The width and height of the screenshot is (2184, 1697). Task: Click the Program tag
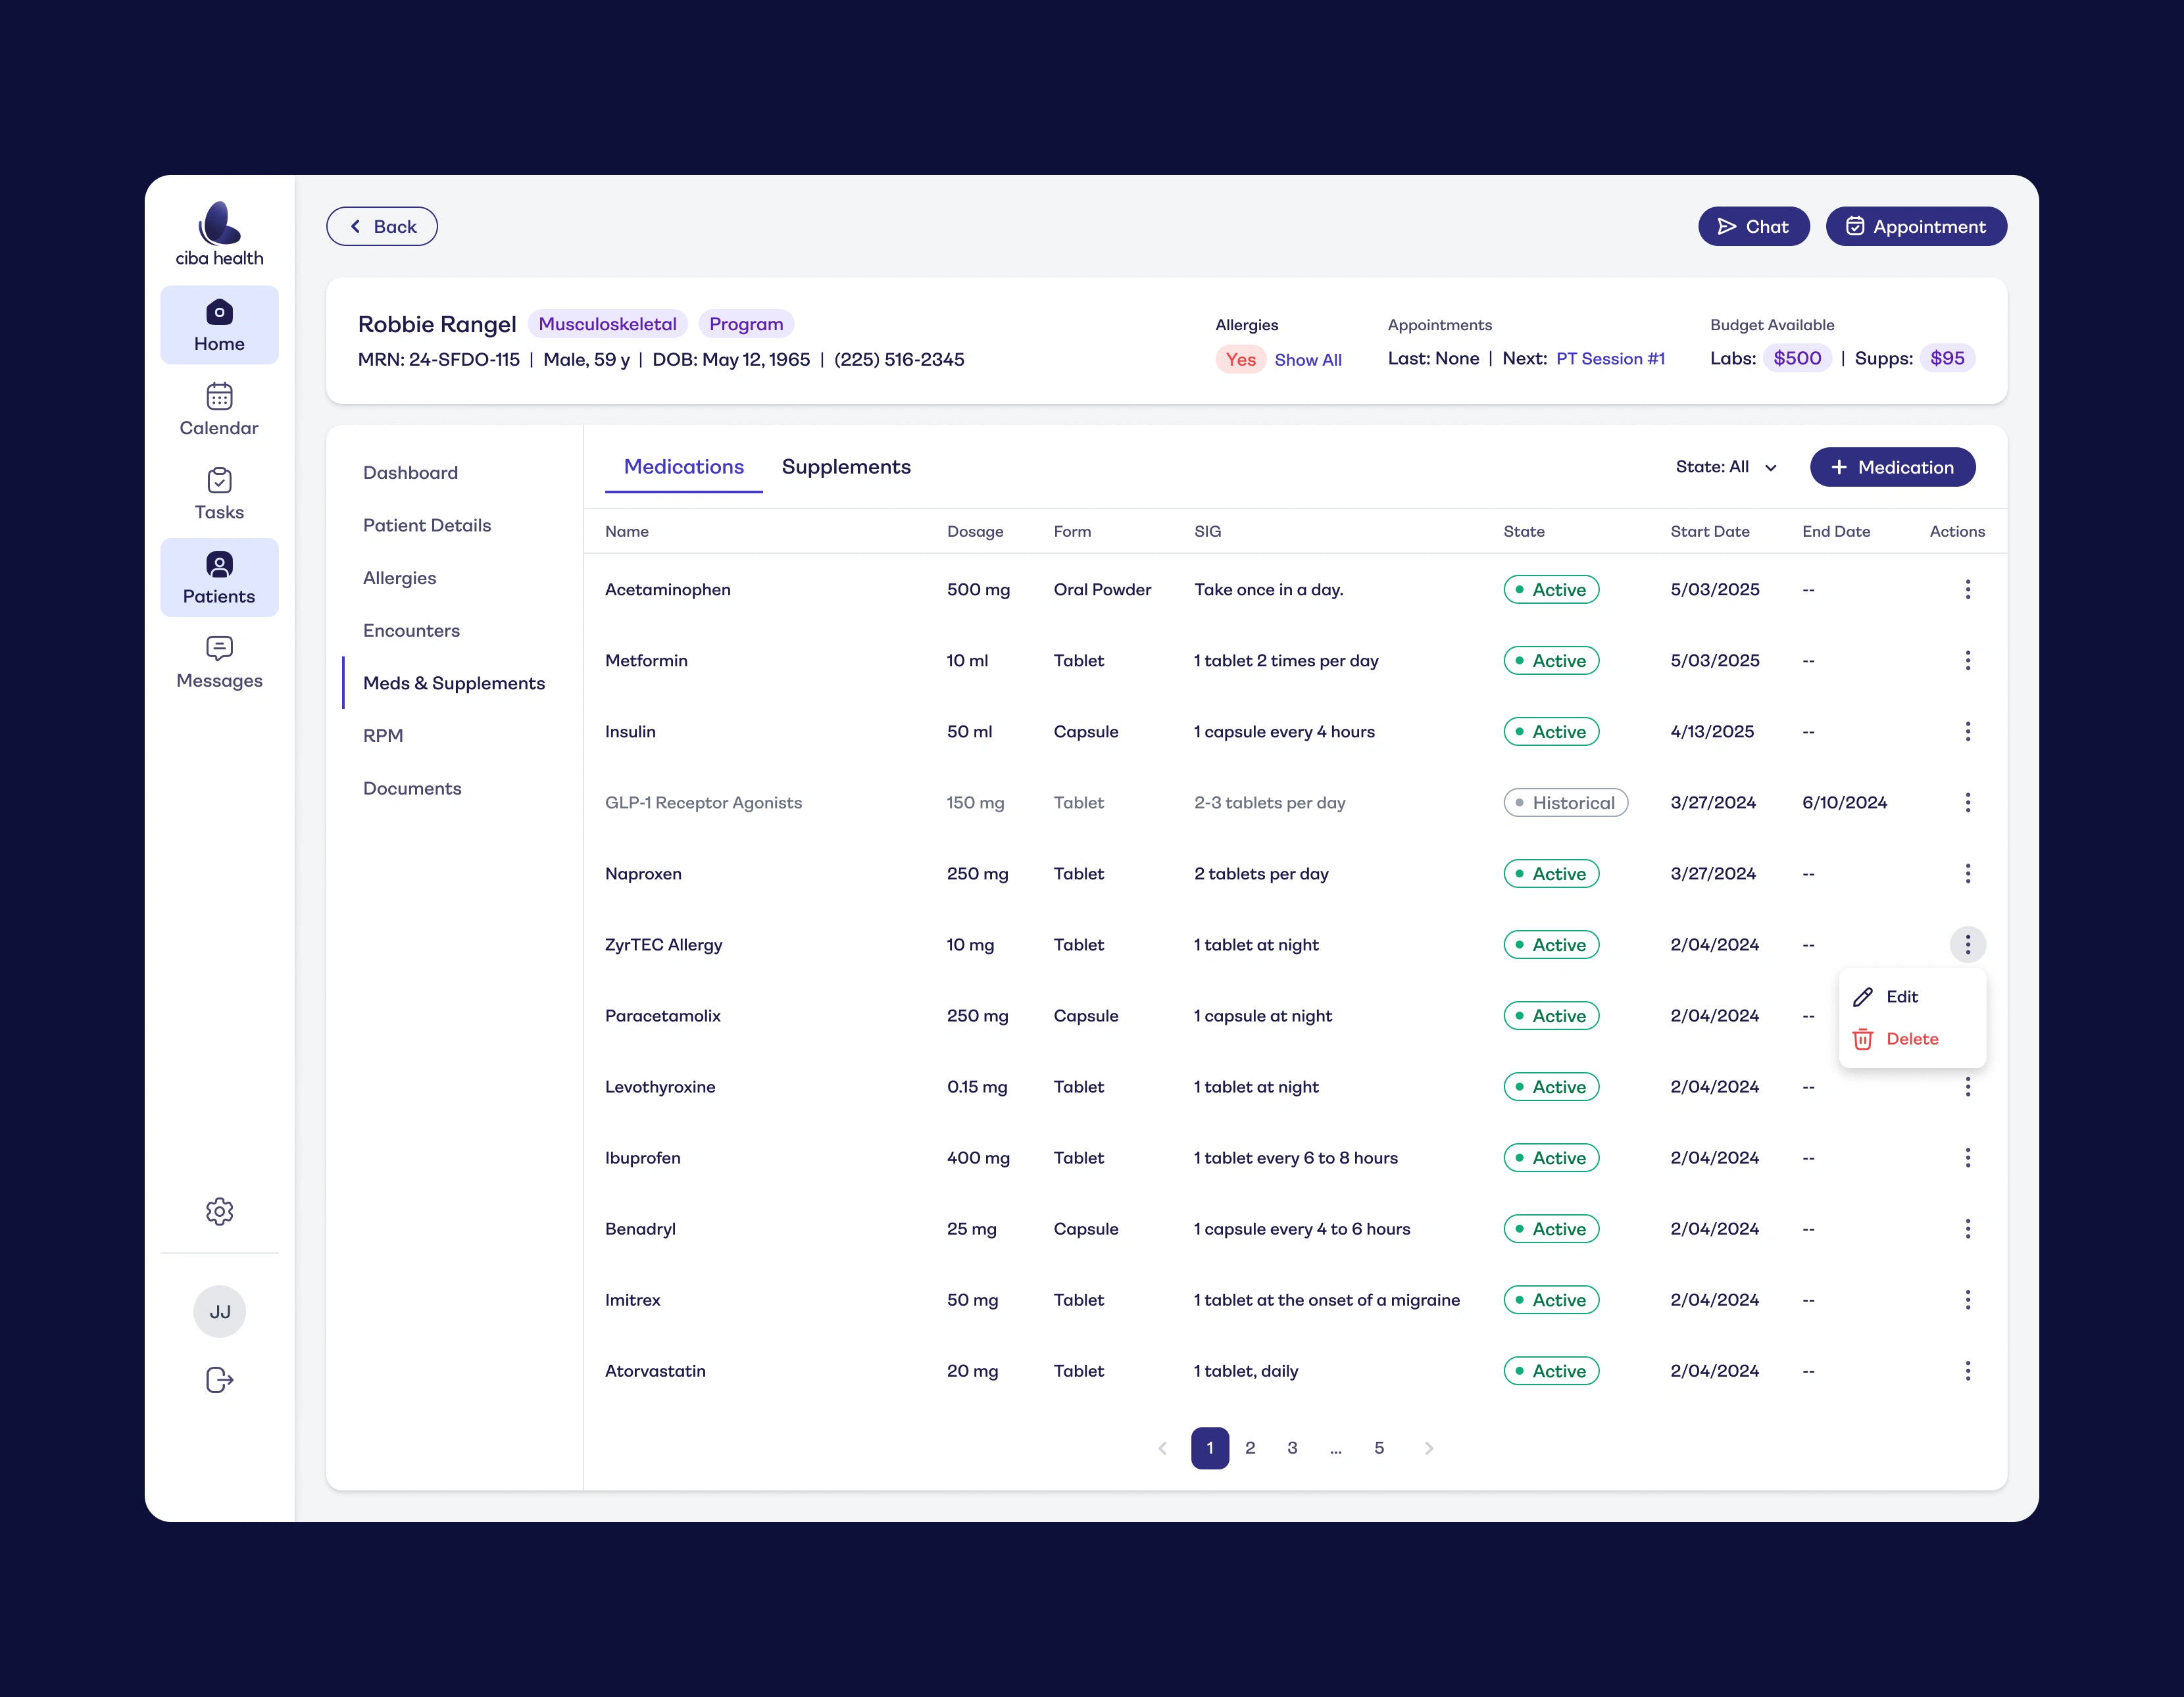746,324
